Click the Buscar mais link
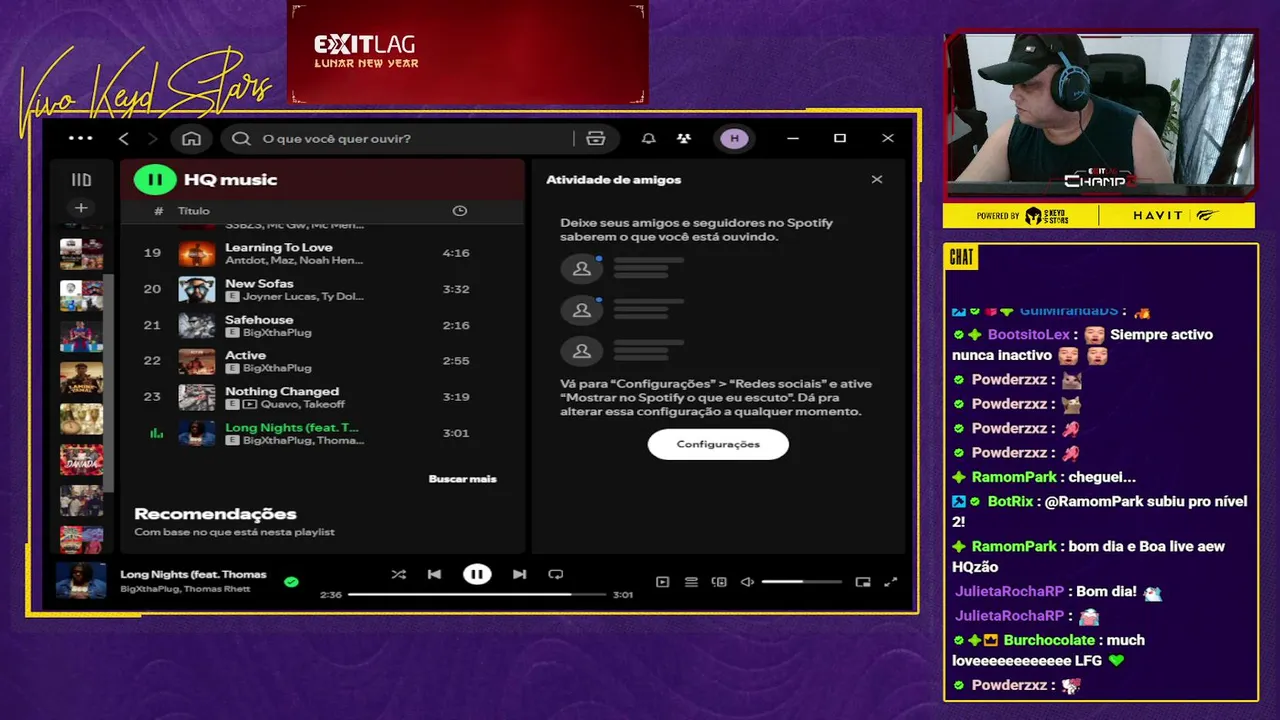 pos(462,479)
